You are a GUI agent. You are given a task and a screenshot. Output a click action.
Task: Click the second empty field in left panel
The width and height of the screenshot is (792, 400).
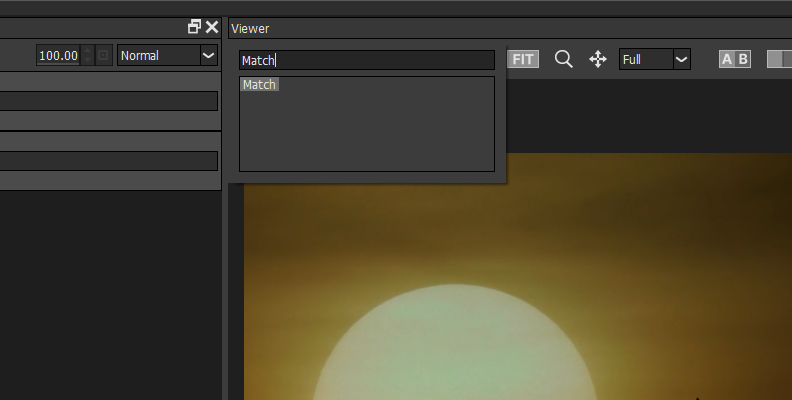click(109, 161)
